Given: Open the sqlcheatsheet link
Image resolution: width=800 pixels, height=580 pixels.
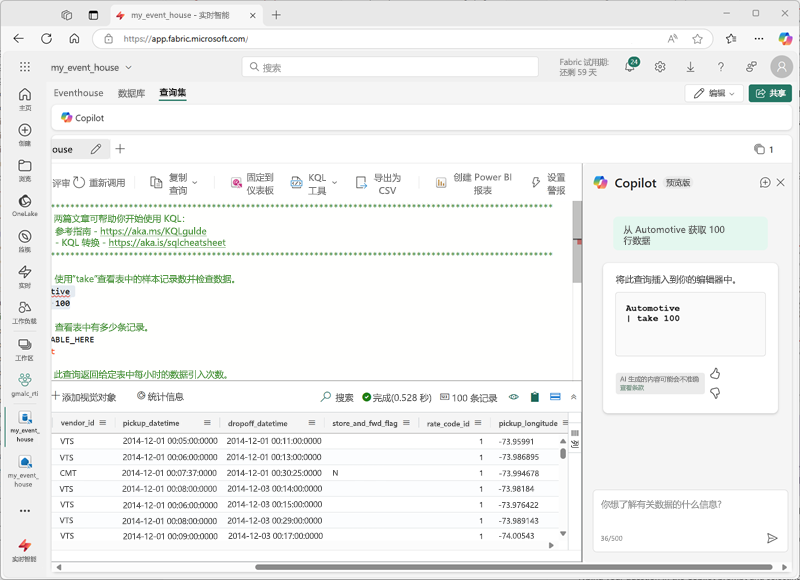Looking at the screenshot, I should [x=167, y=243].
